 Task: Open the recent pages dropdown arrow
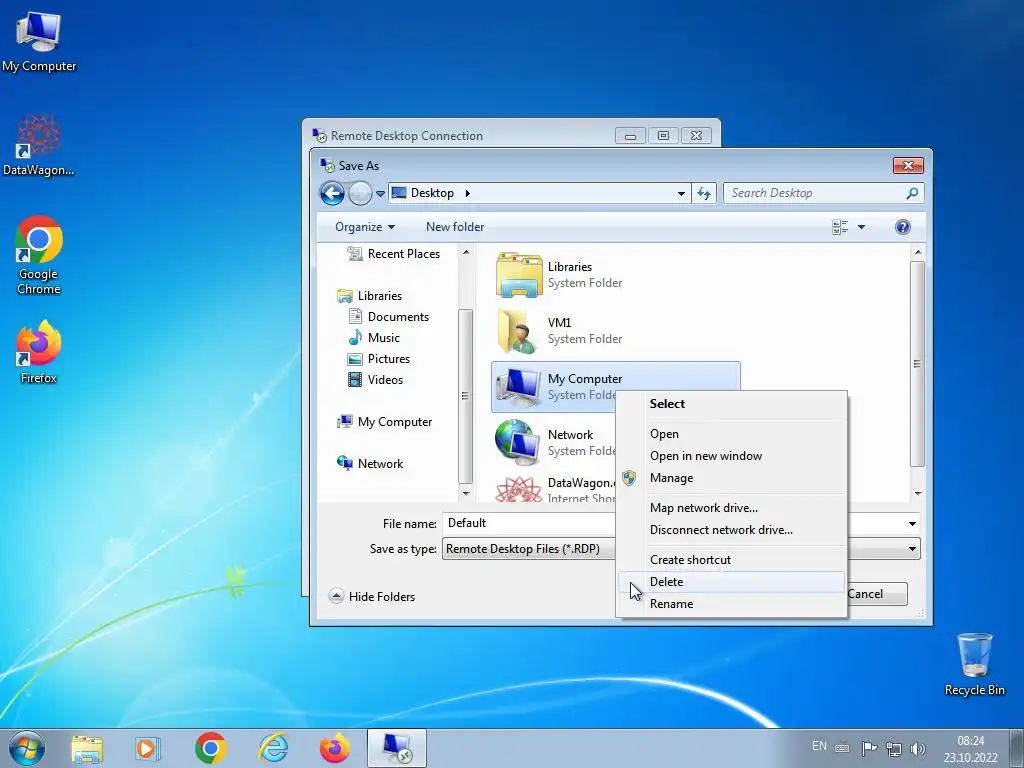(380, 194)
